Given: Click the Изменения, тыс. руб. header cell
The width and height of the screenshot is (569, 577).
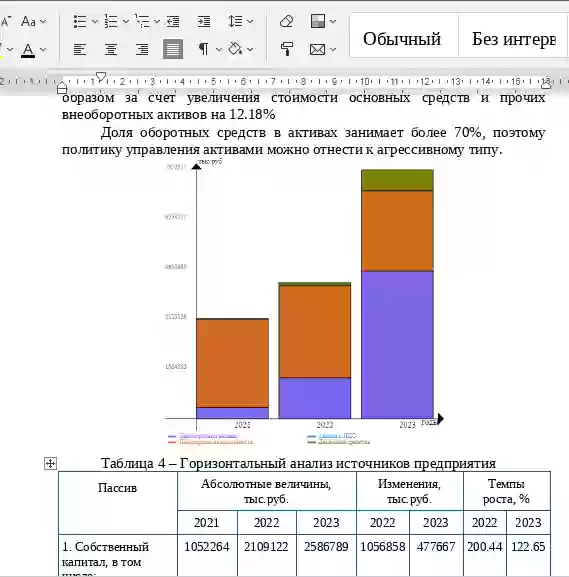Looking at the screenshot, I should [409, 491].
